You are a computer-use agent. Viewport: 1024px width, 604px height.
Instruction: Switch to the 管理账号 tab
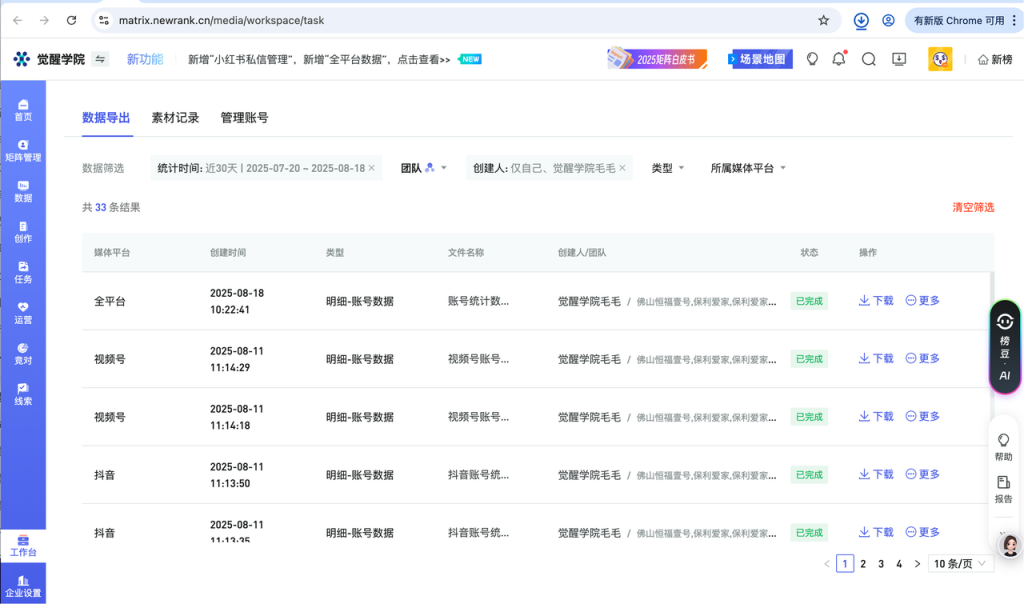point(244,118)
